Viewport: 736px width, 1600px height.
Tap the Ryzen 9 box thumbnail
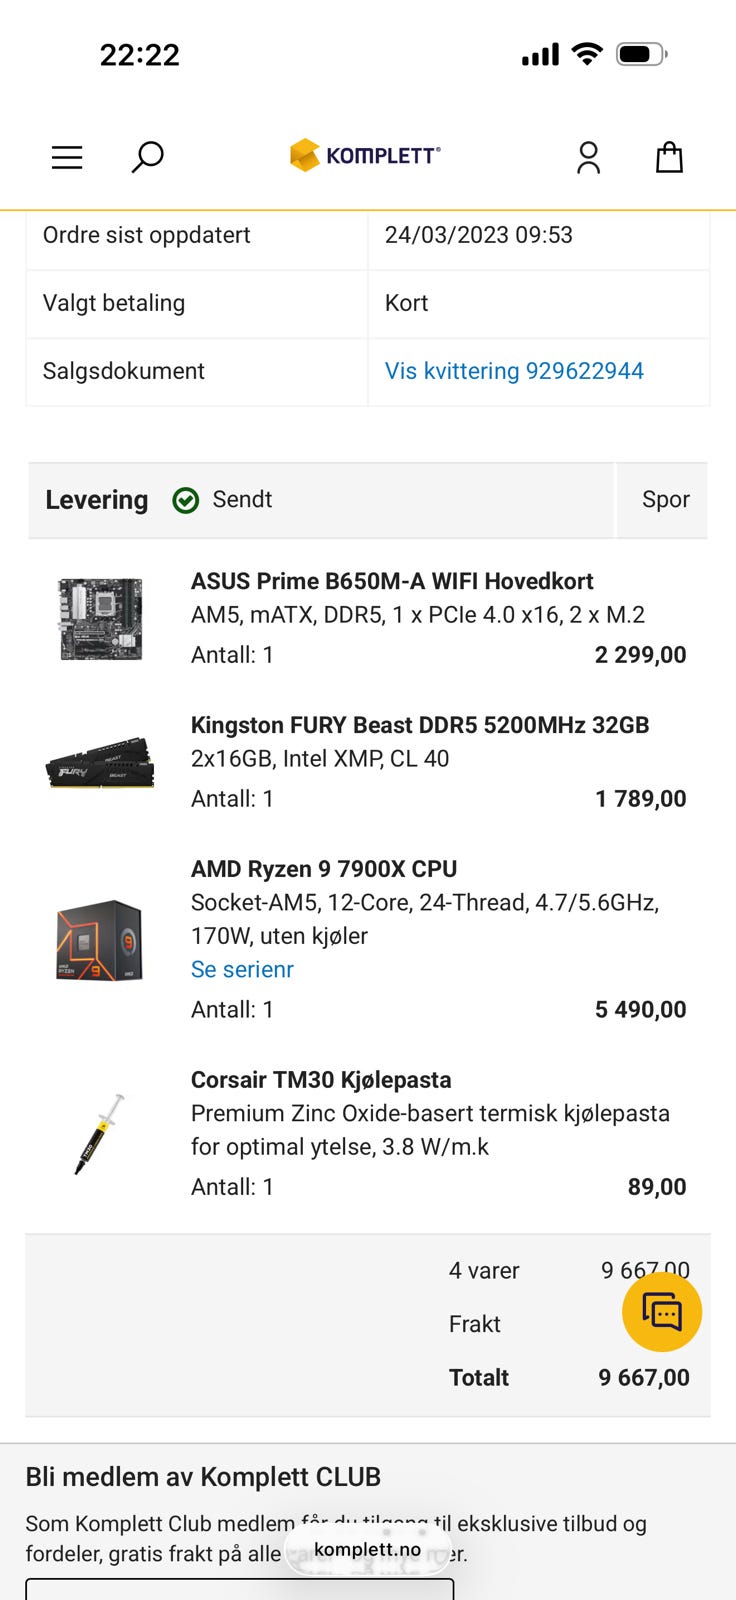point(100,940)
